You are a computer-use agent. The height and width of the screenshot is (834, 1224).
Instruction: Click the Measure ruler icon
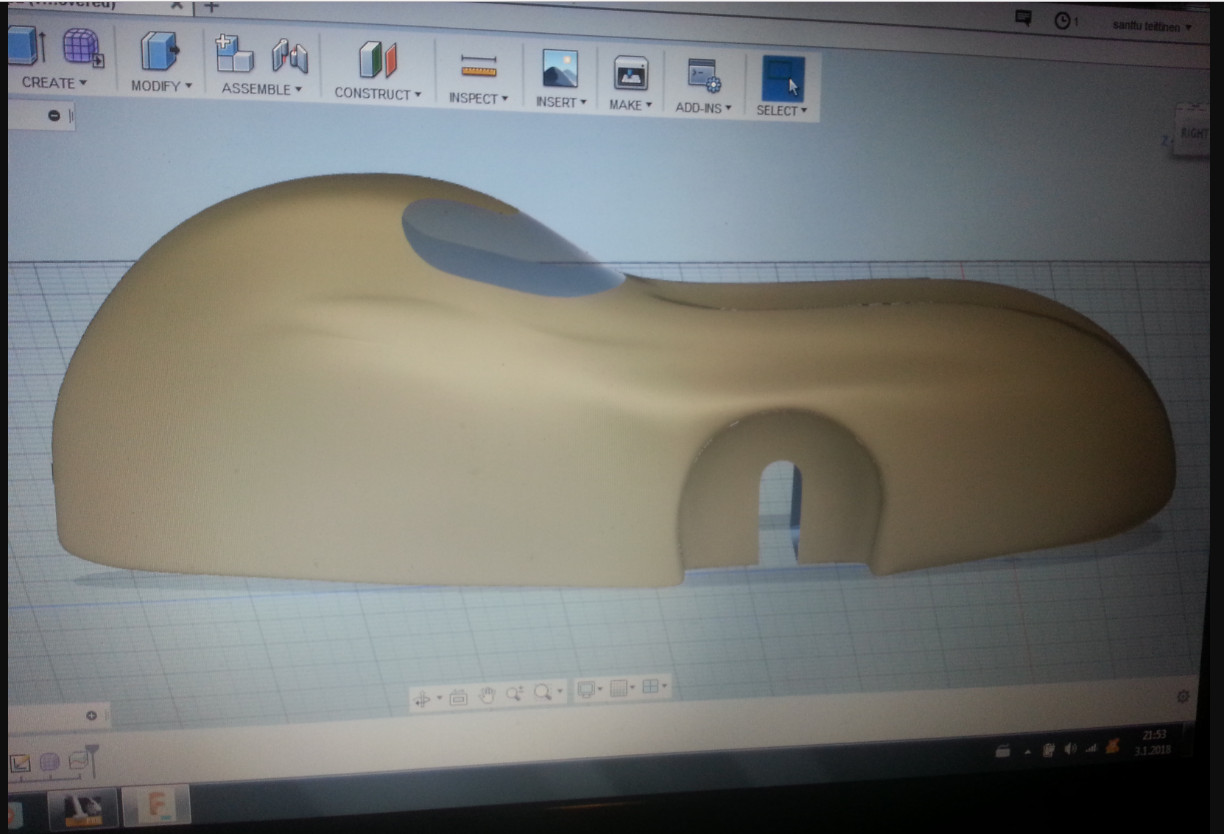click(478, 66)
